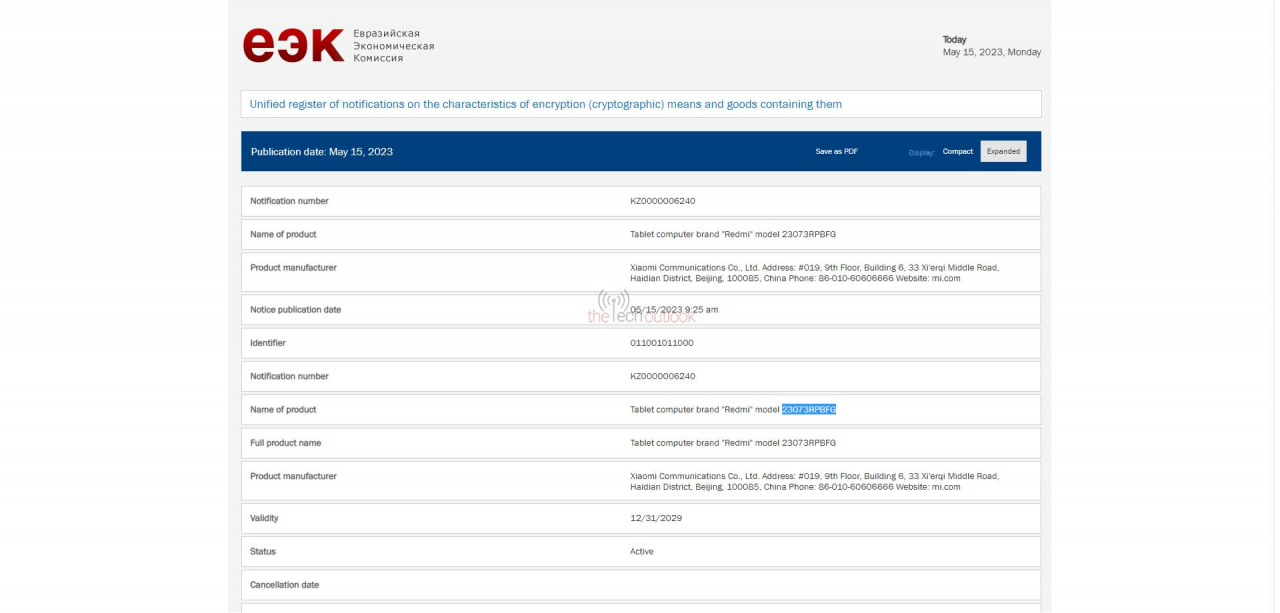Click the Евразийская Экономическая Комиссия logo text

click(x=393, y=46)
